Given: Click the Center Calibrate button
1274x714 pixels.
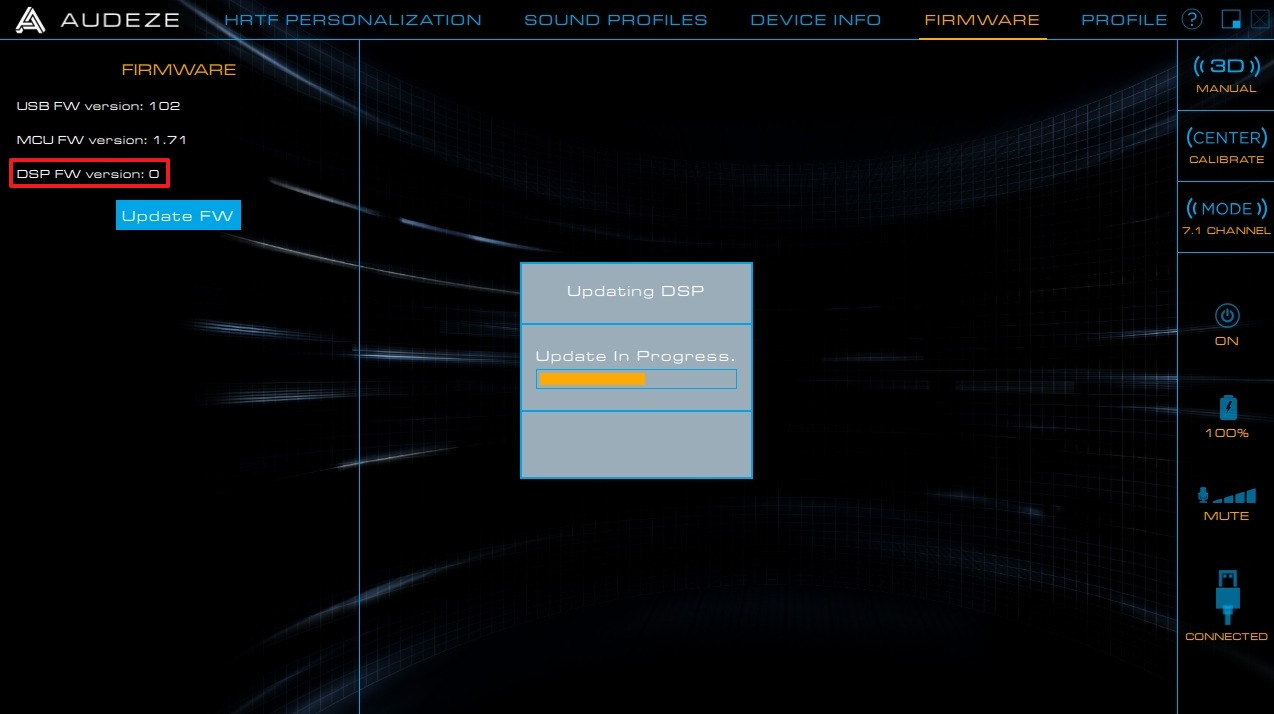Looking at the screenshot, I should [x=1226, y=146].
